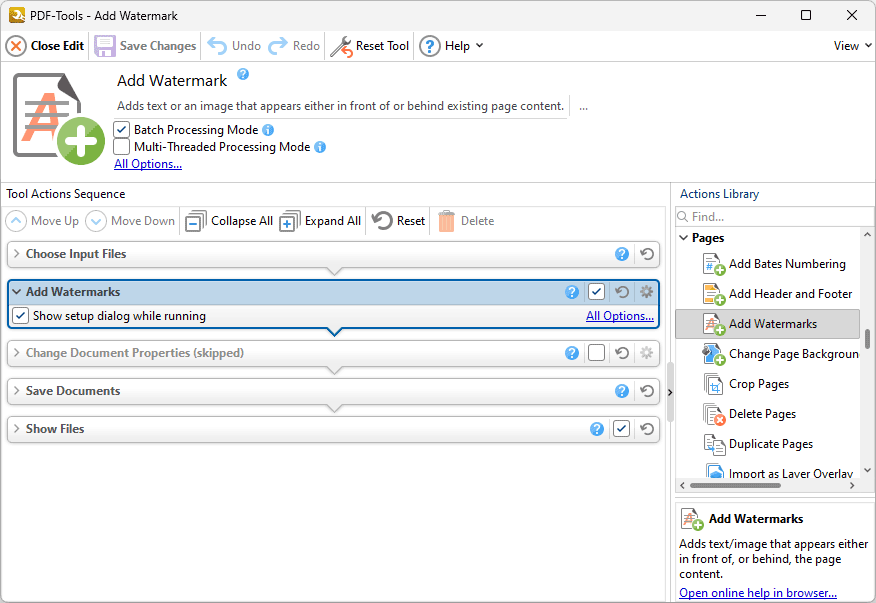The image size is (876, 603).
Task: Click Actions Library vertical scrollbar thumb
Action: click(x=868, y=339)
